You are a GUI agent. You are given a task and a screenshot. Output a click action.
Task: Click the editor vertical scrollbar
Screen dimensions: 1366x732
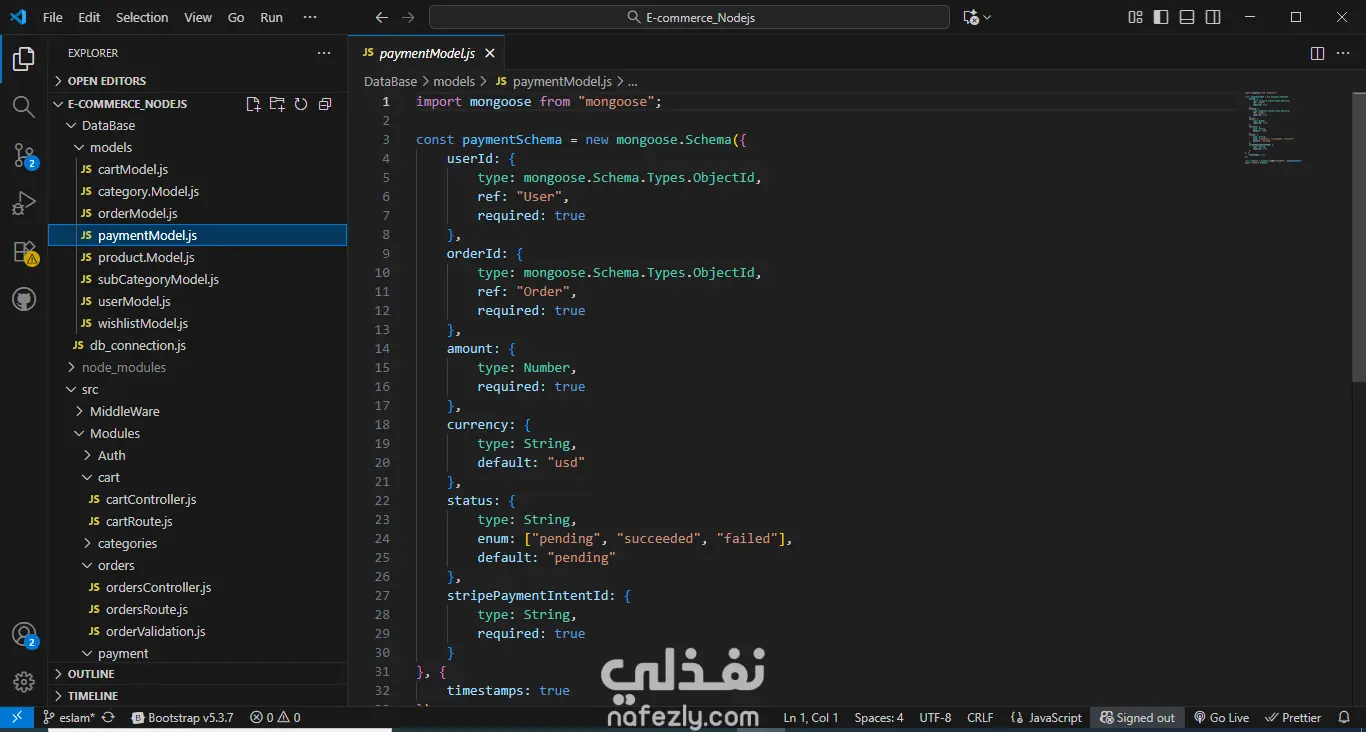1359,235
